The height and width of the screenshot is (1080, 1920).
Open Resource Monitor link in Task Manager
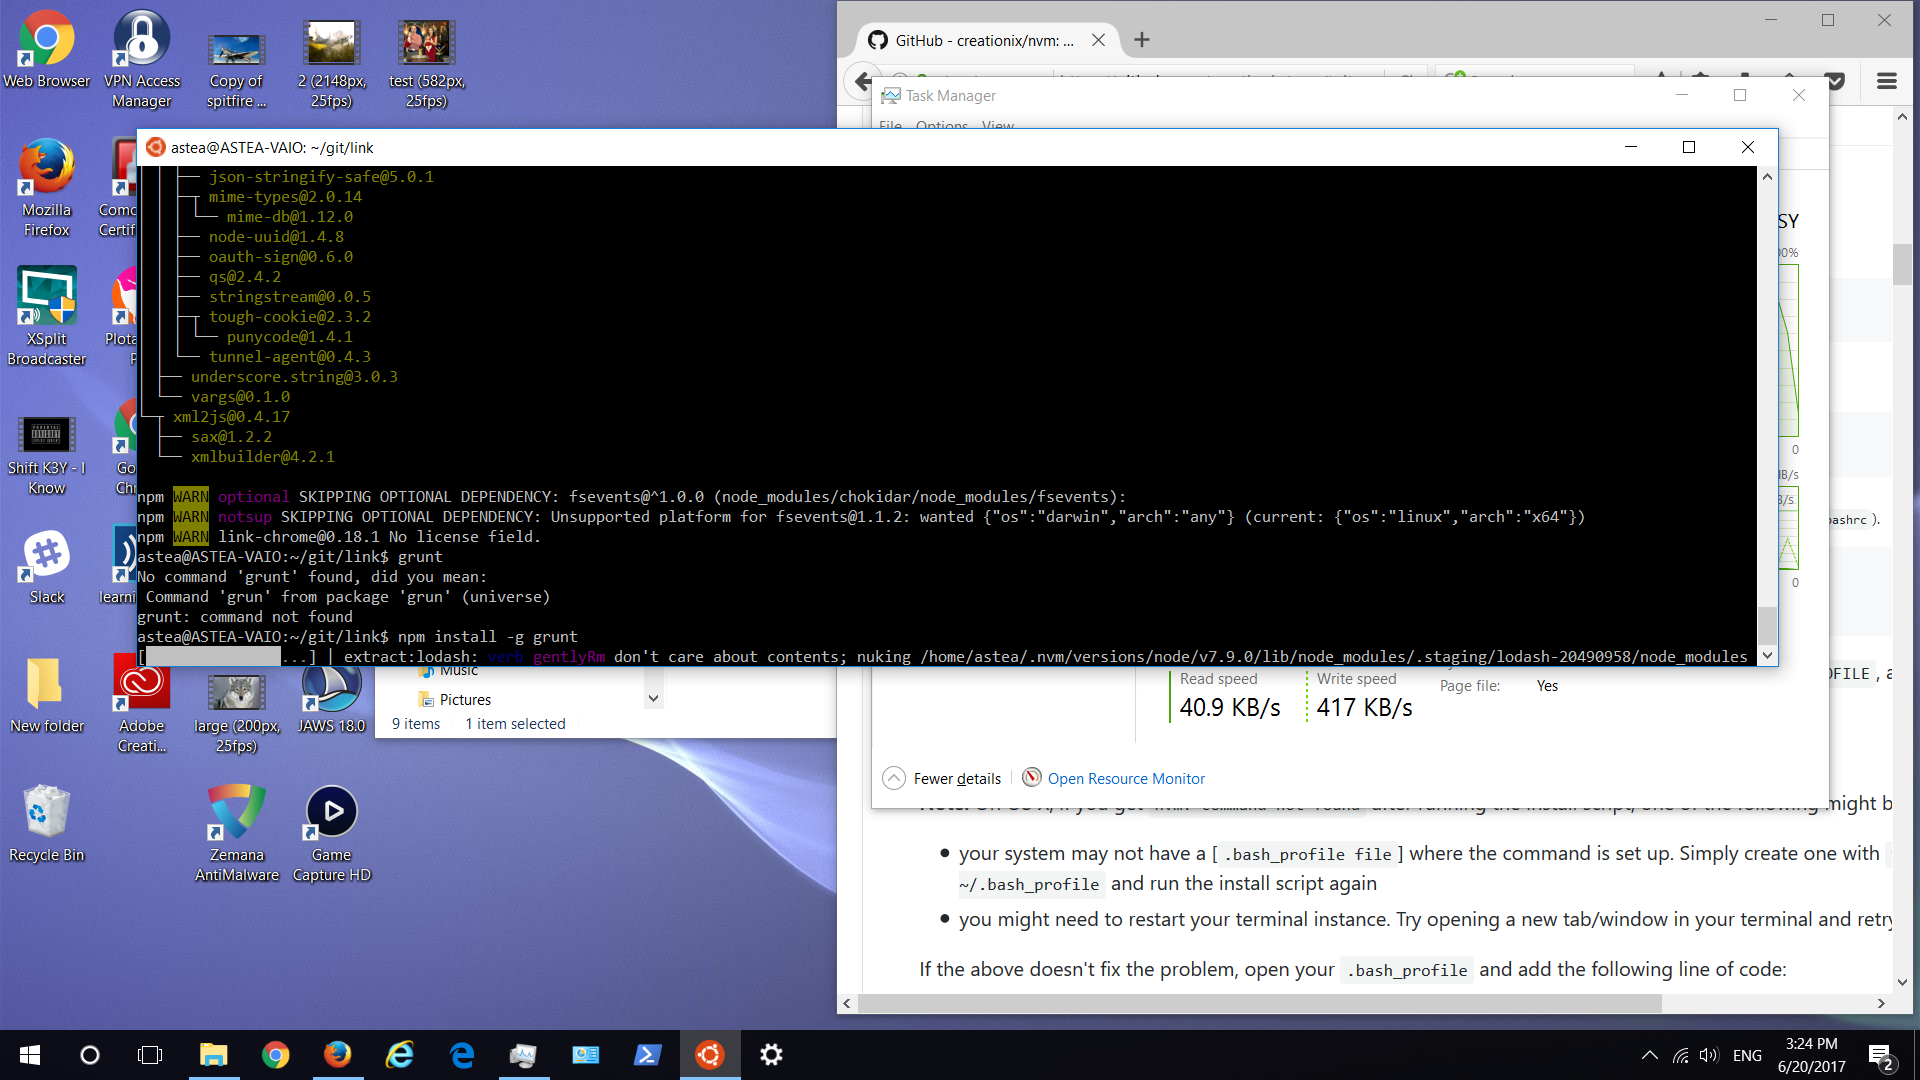[x=1126, y=778]
